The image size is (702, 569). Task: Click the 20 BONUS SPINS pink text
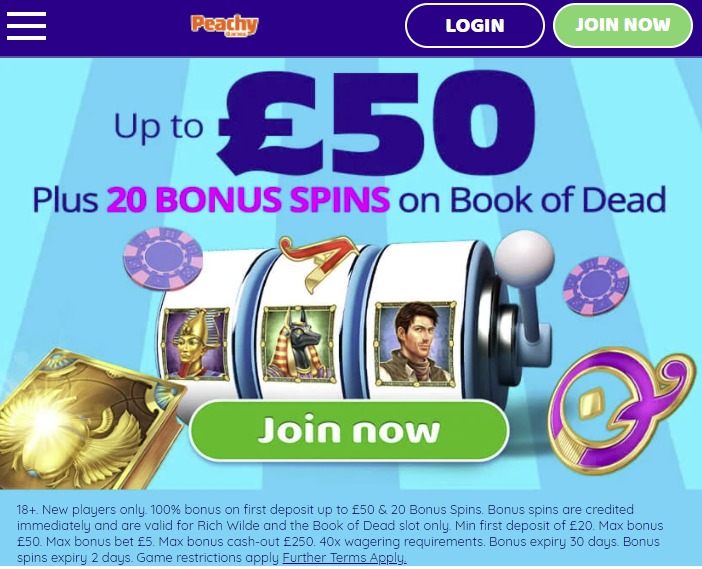pyautogui.click(x=248, y=199)
